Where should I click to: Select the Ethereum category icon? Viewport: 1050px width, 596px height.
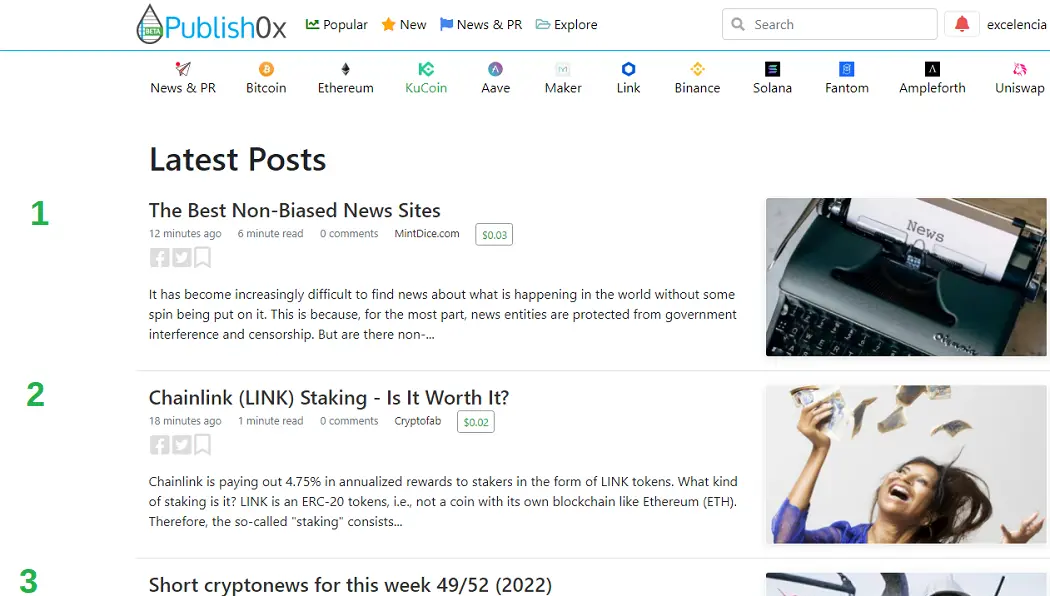[x=346, y=69]
